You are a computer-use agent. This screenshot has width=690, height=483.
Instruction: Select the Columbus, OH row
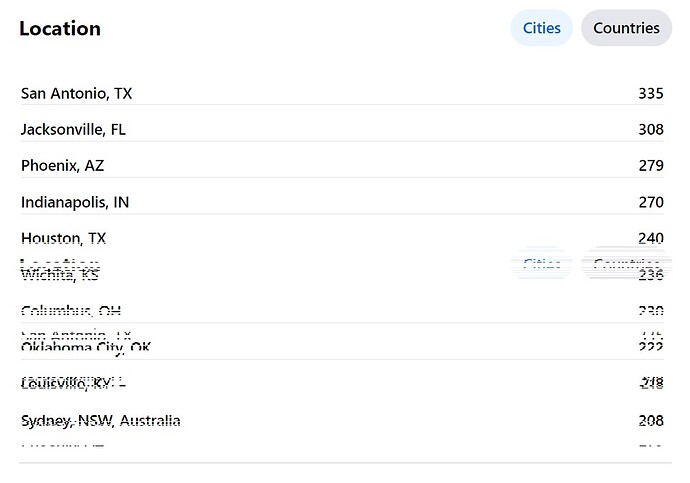(x=342, y=311)
